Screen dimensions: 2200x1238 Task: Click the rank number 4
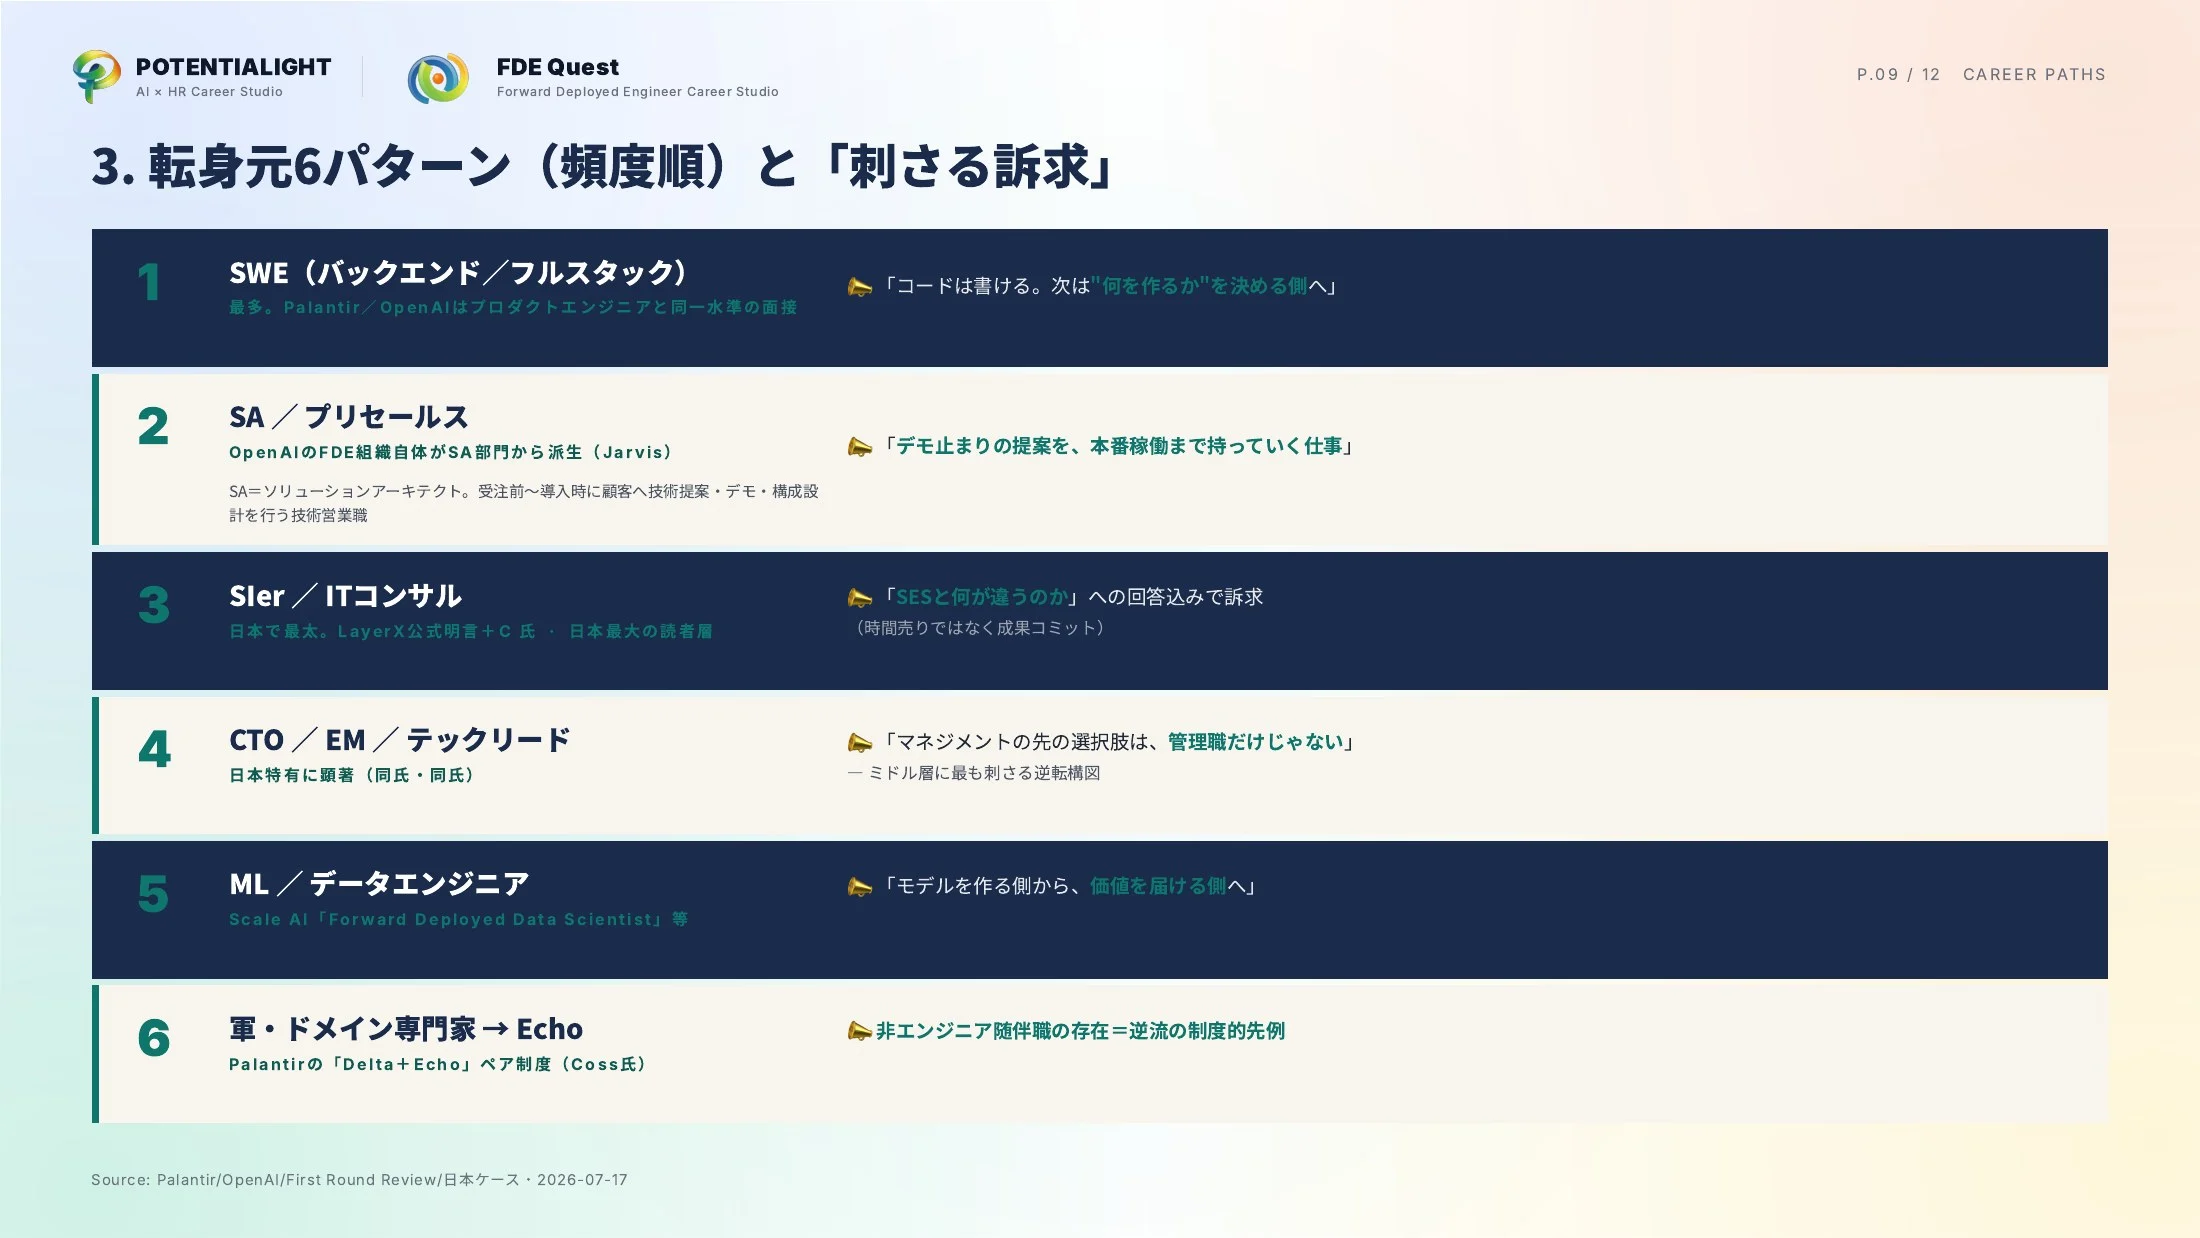154,749
